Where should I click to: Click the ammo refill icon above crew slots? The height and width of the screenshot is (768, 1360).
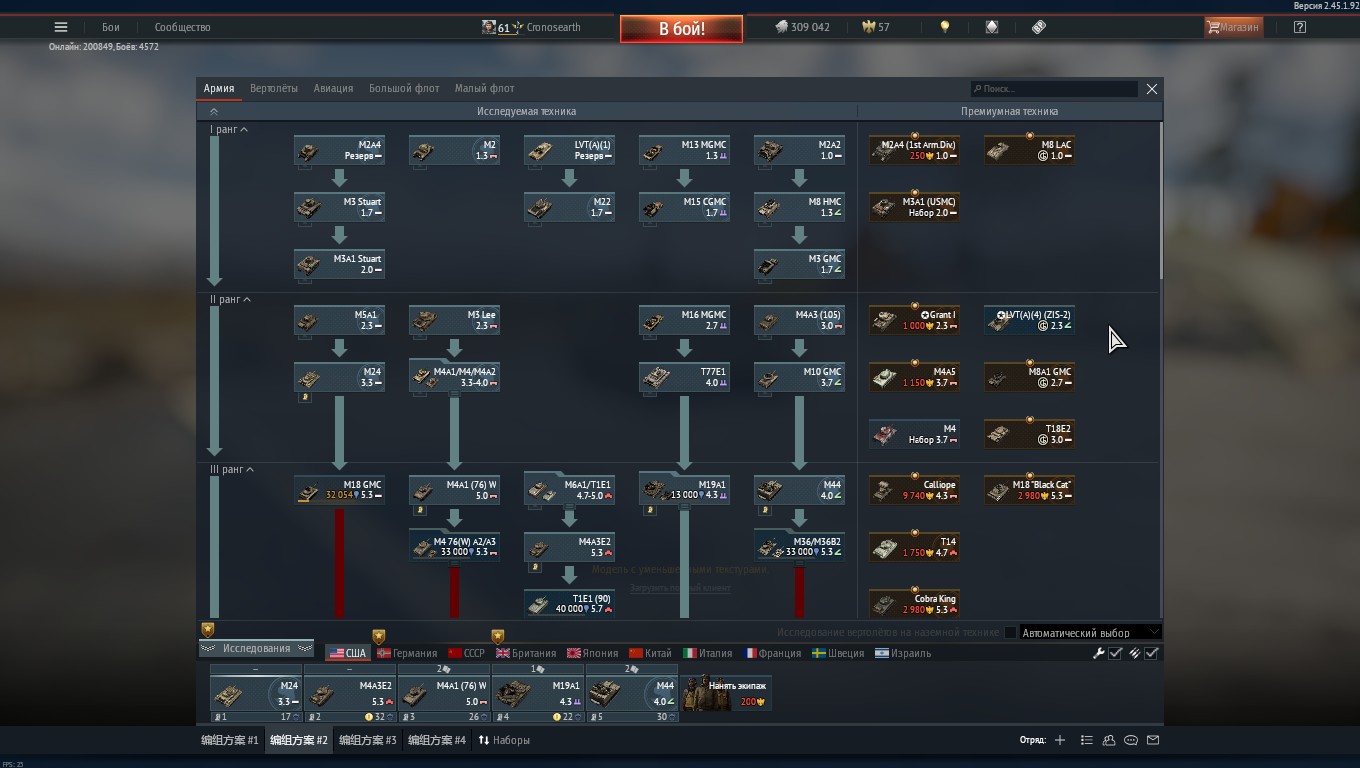[1134, 653]
